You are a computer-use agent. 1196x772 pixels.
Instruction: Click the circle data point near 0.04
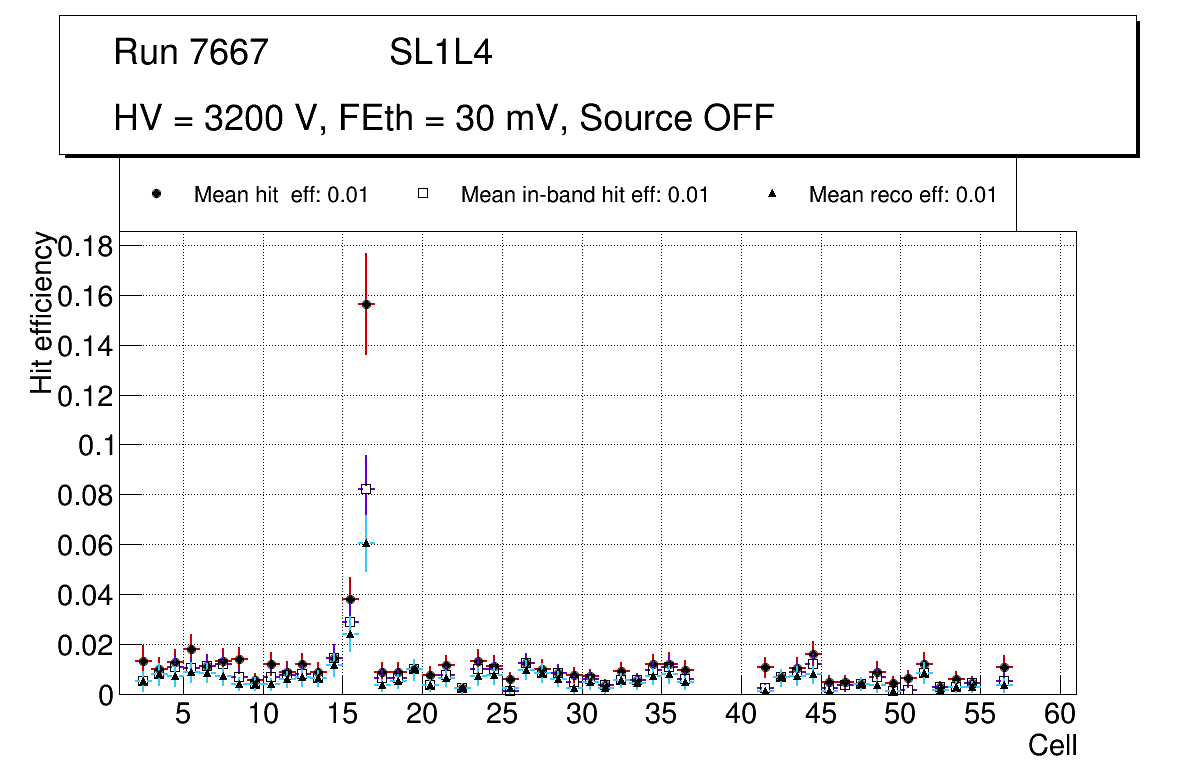pyautogui.click(x=350, y=599)
